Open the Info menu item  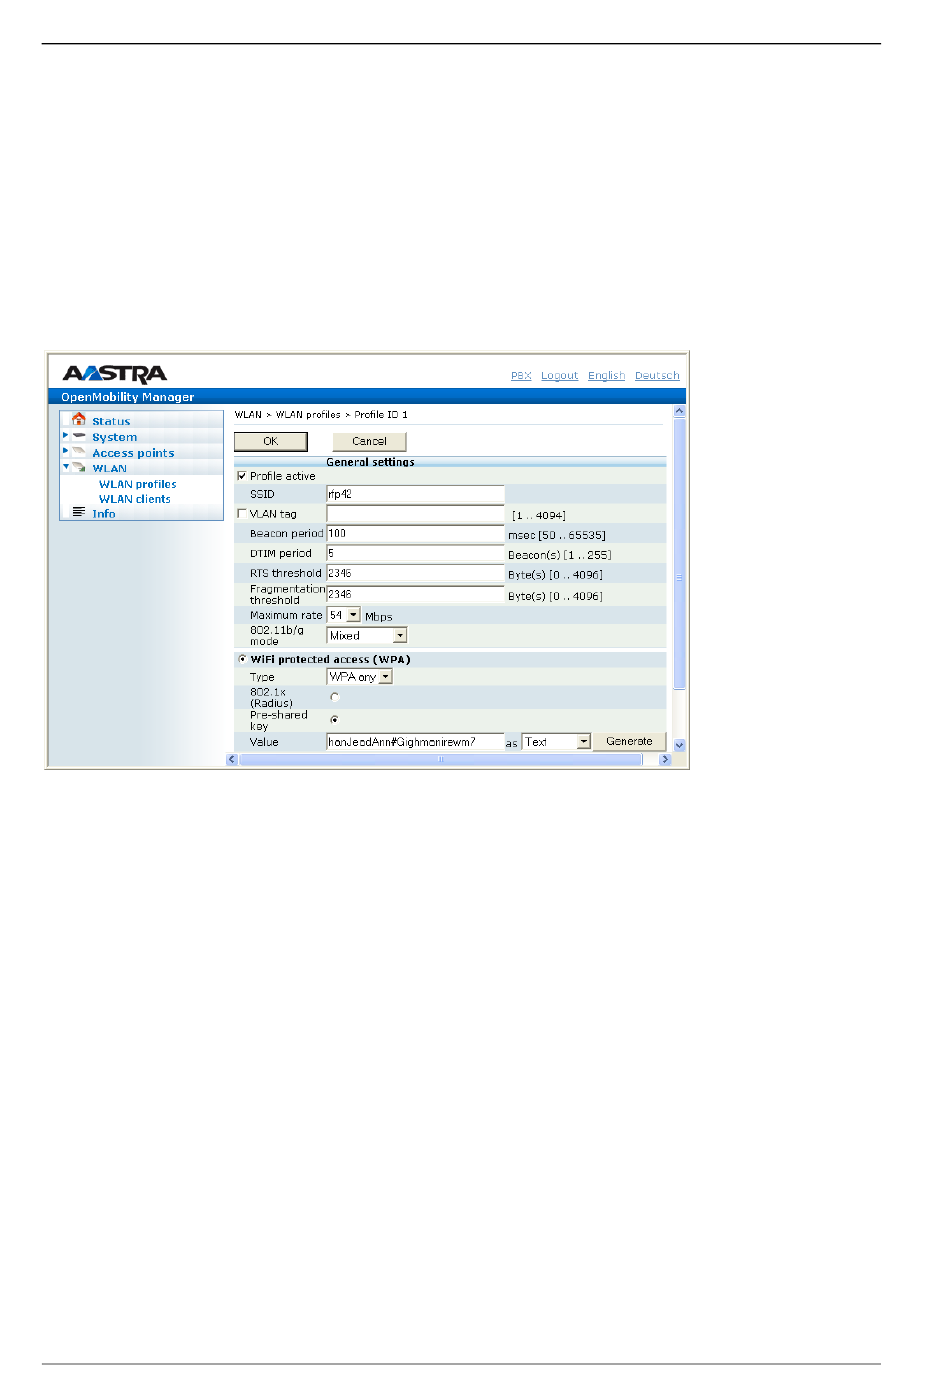pos(104,514)
